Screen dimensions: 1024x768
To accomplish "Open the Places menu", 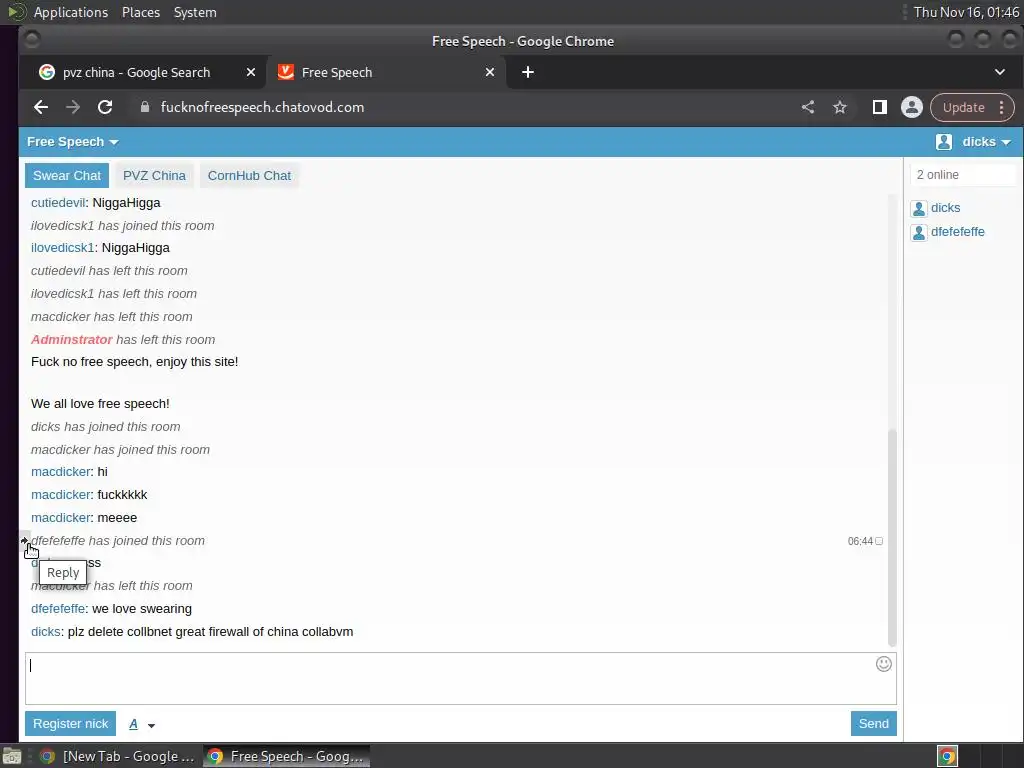I will click(x=141, y=12).
